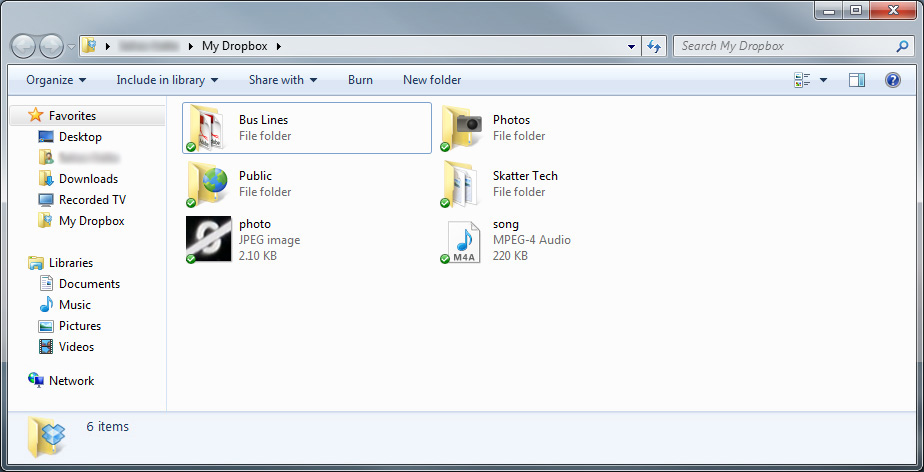Viewport: 924px width, 472px height.
Task: Click the Documents library icon
Action: 46,283
